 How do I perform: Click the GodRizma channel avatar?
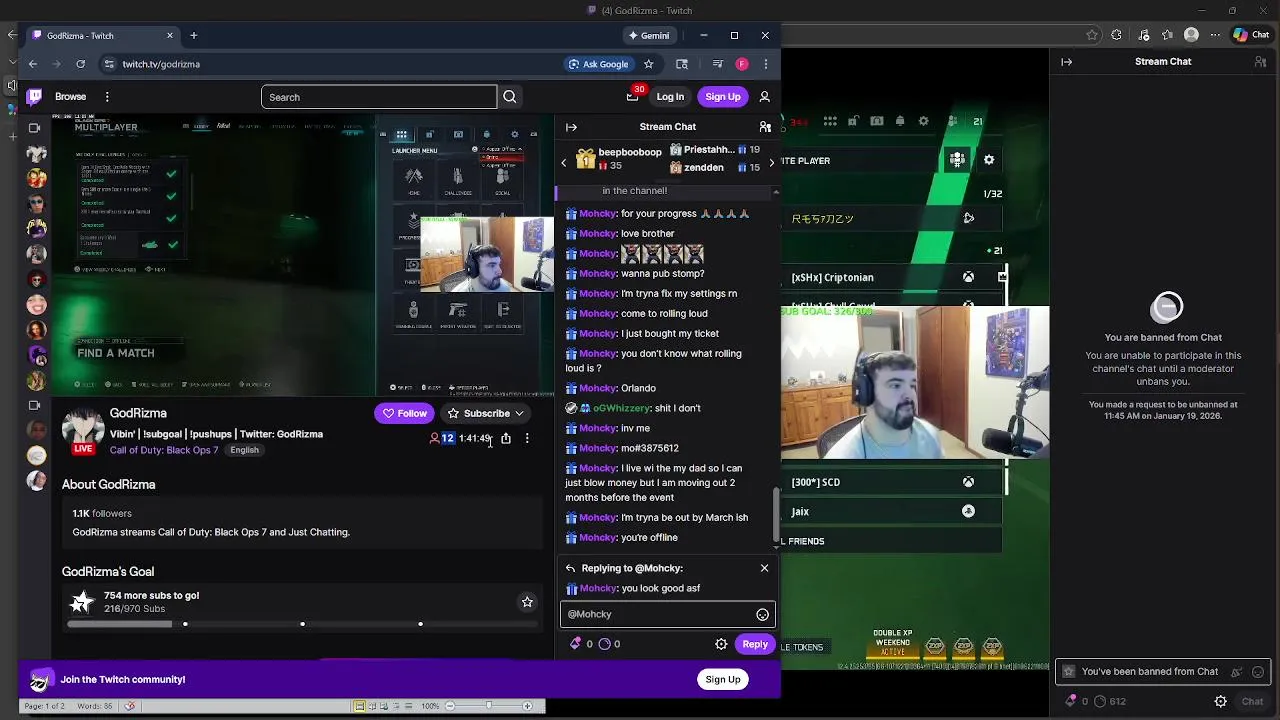(83, 428)
